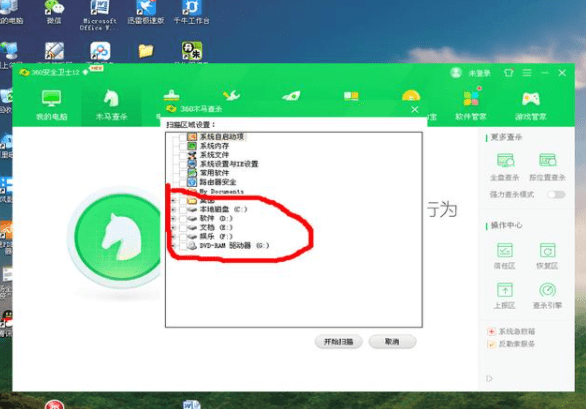Check the DVD-RAM 驱动器 (G:) checkbox
The image size is (586, 409).
pos(183,246)
